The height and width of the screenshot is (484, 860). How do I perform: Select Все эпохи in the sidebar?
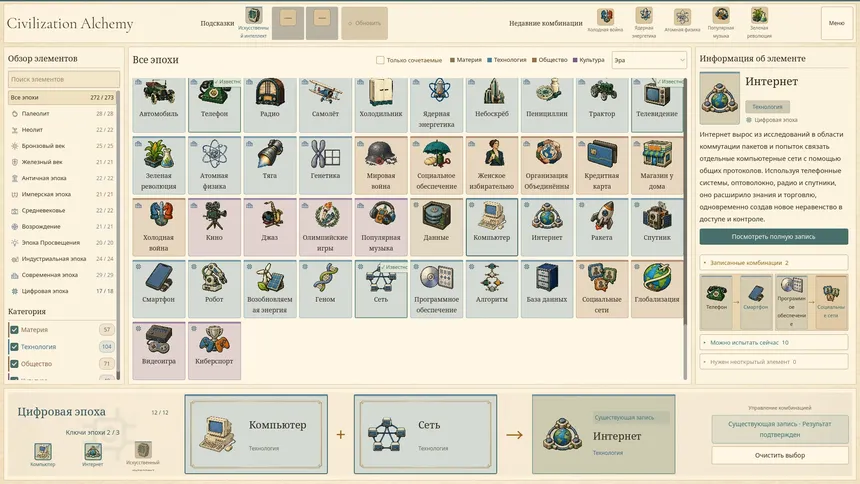(x=62, y=97)
